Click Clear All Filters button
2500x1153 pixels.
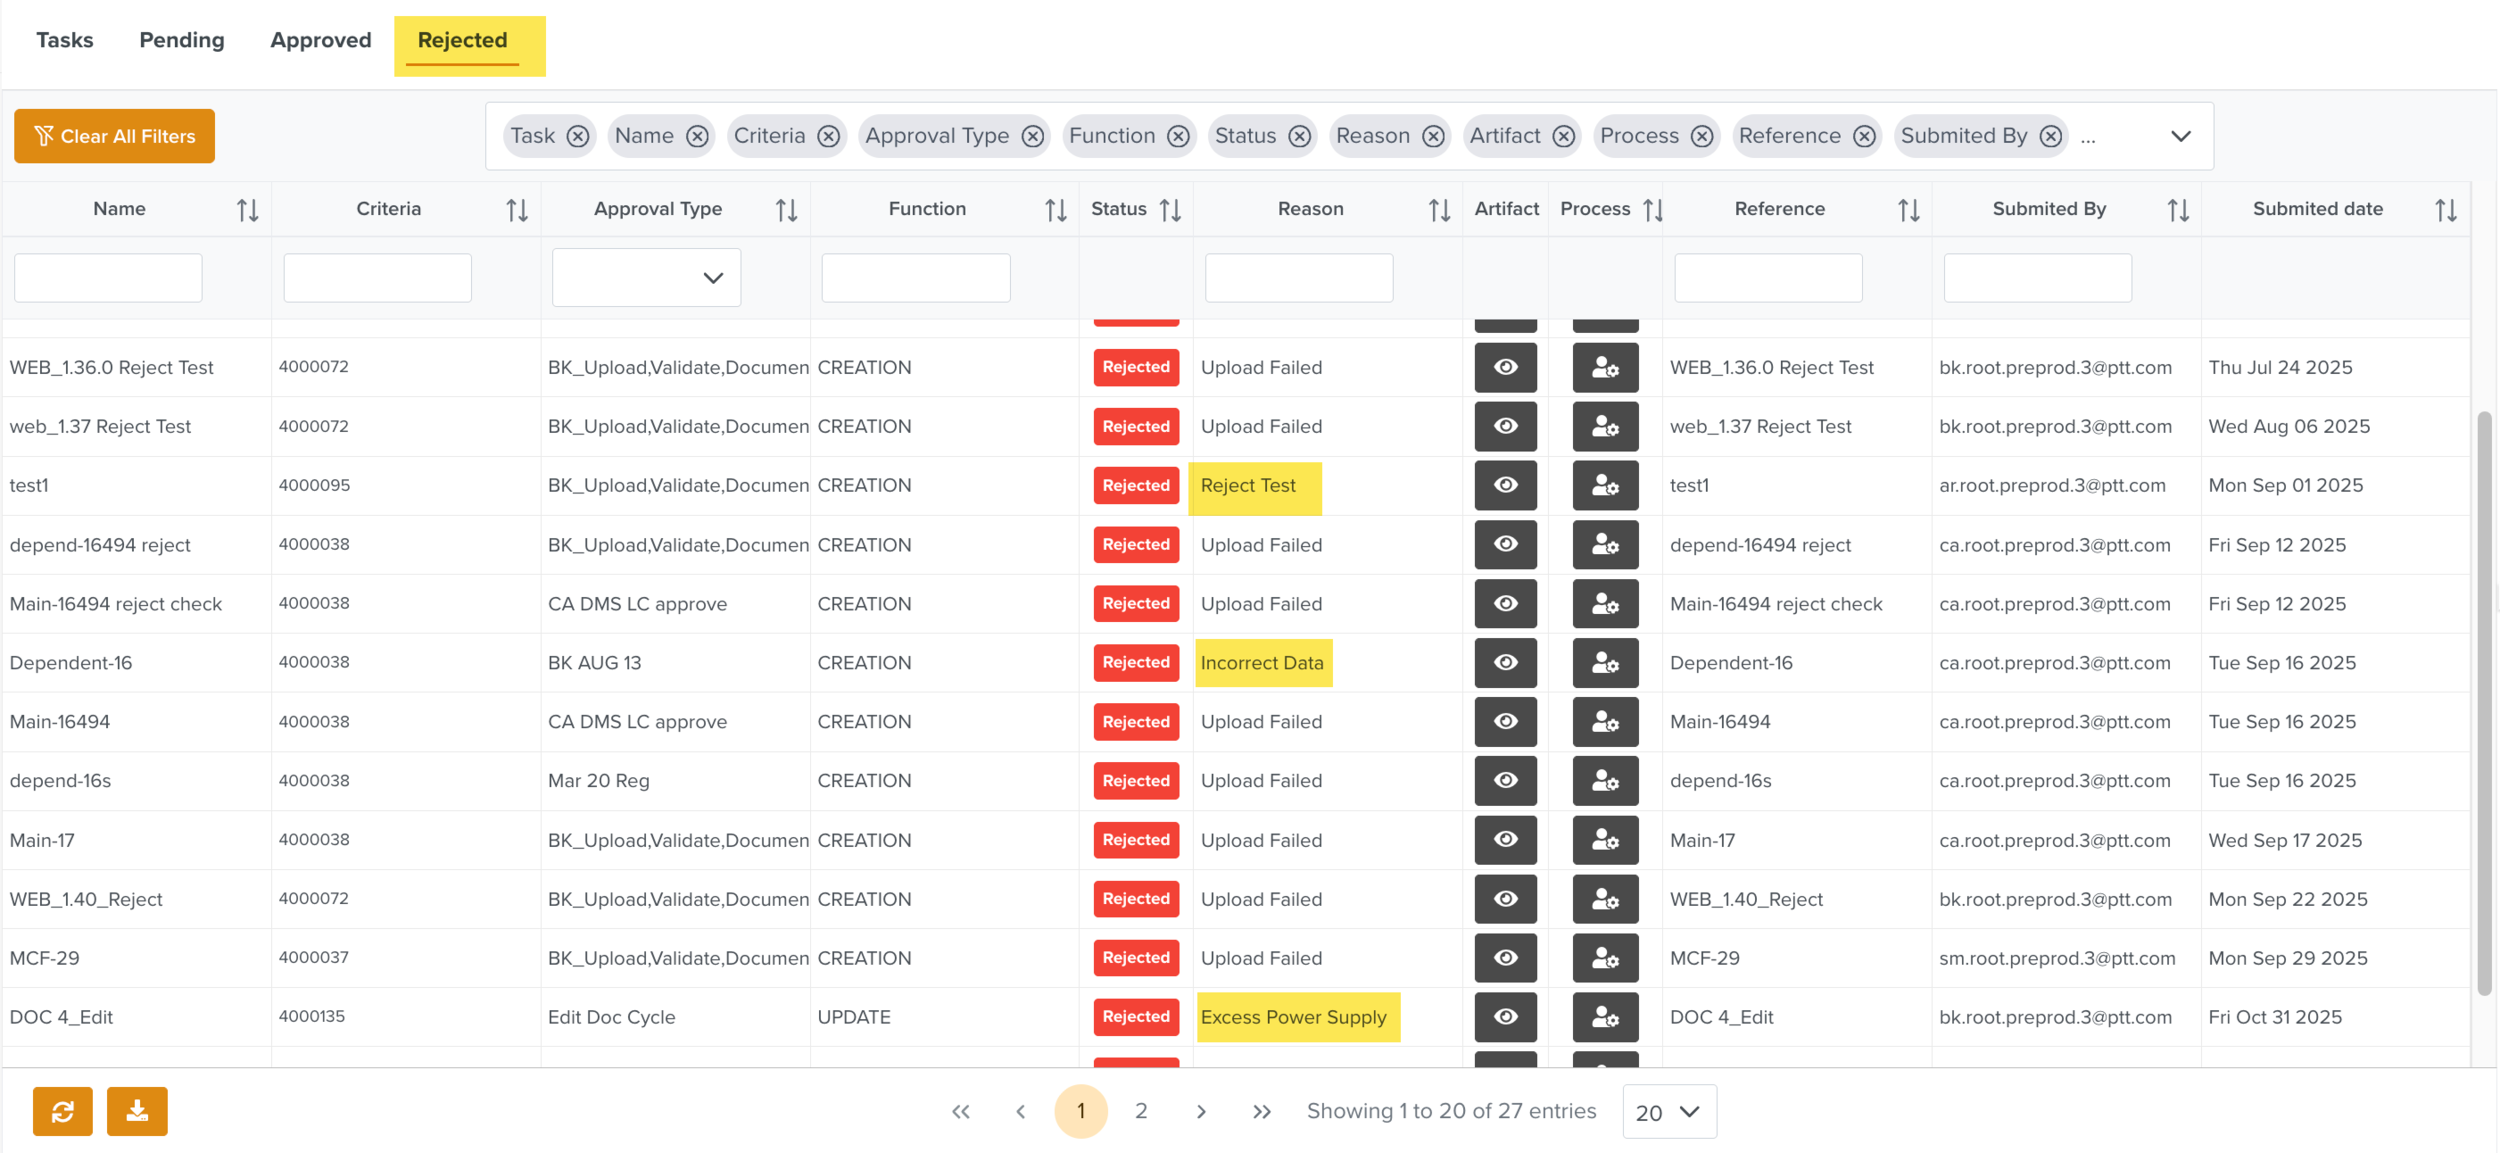tap(114, 136)
